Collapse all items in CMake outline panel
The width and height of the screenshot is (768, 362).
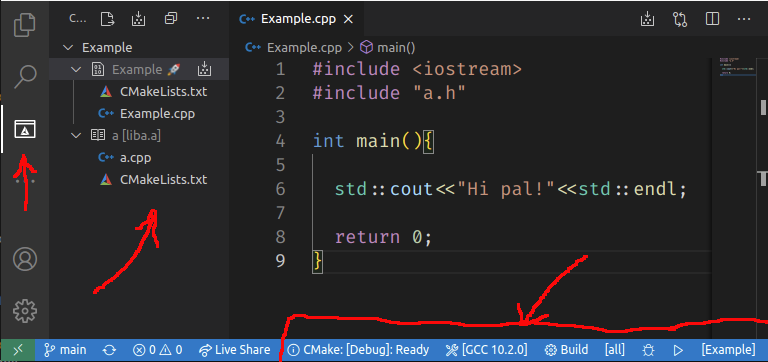pyautogui.click(x=171, y=19)
